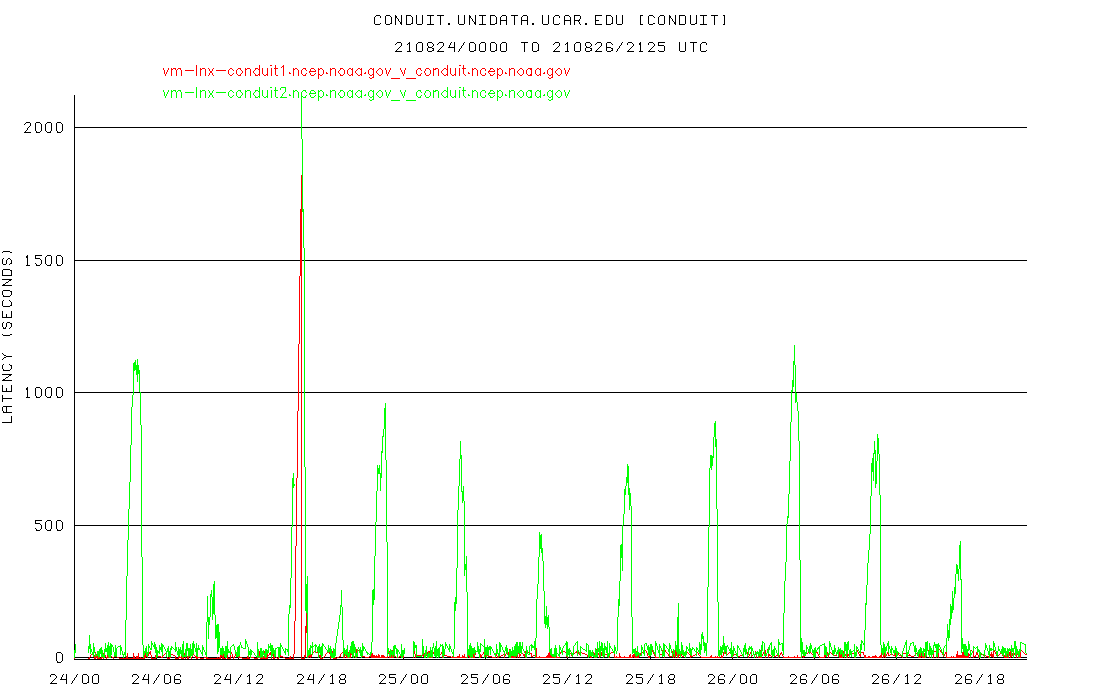Click the 1500 y-axis tick label
This screenshot has width=1100, height=700.
(44, 261)
